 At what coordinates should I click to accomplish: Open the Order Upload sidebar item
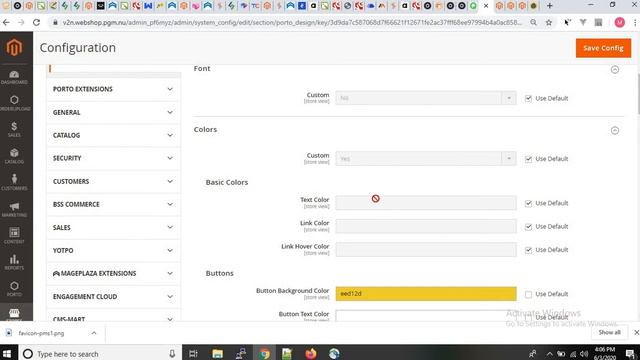(14, 103)
